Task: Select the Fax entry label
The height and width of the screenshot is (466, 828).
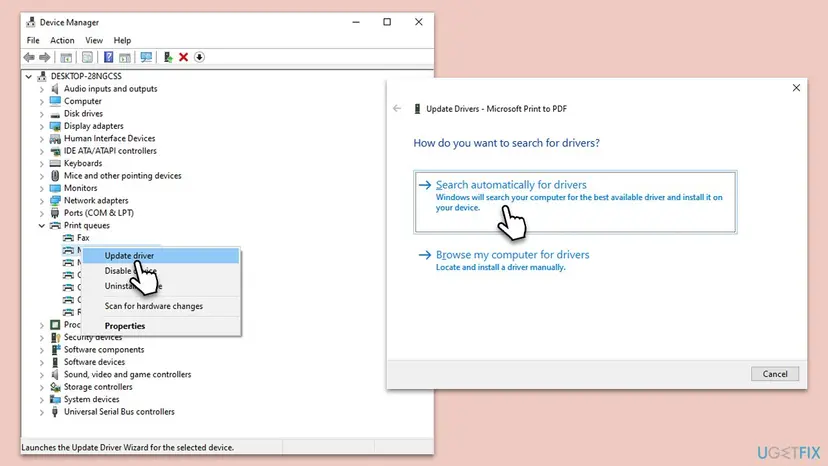Action: [83, 238]
